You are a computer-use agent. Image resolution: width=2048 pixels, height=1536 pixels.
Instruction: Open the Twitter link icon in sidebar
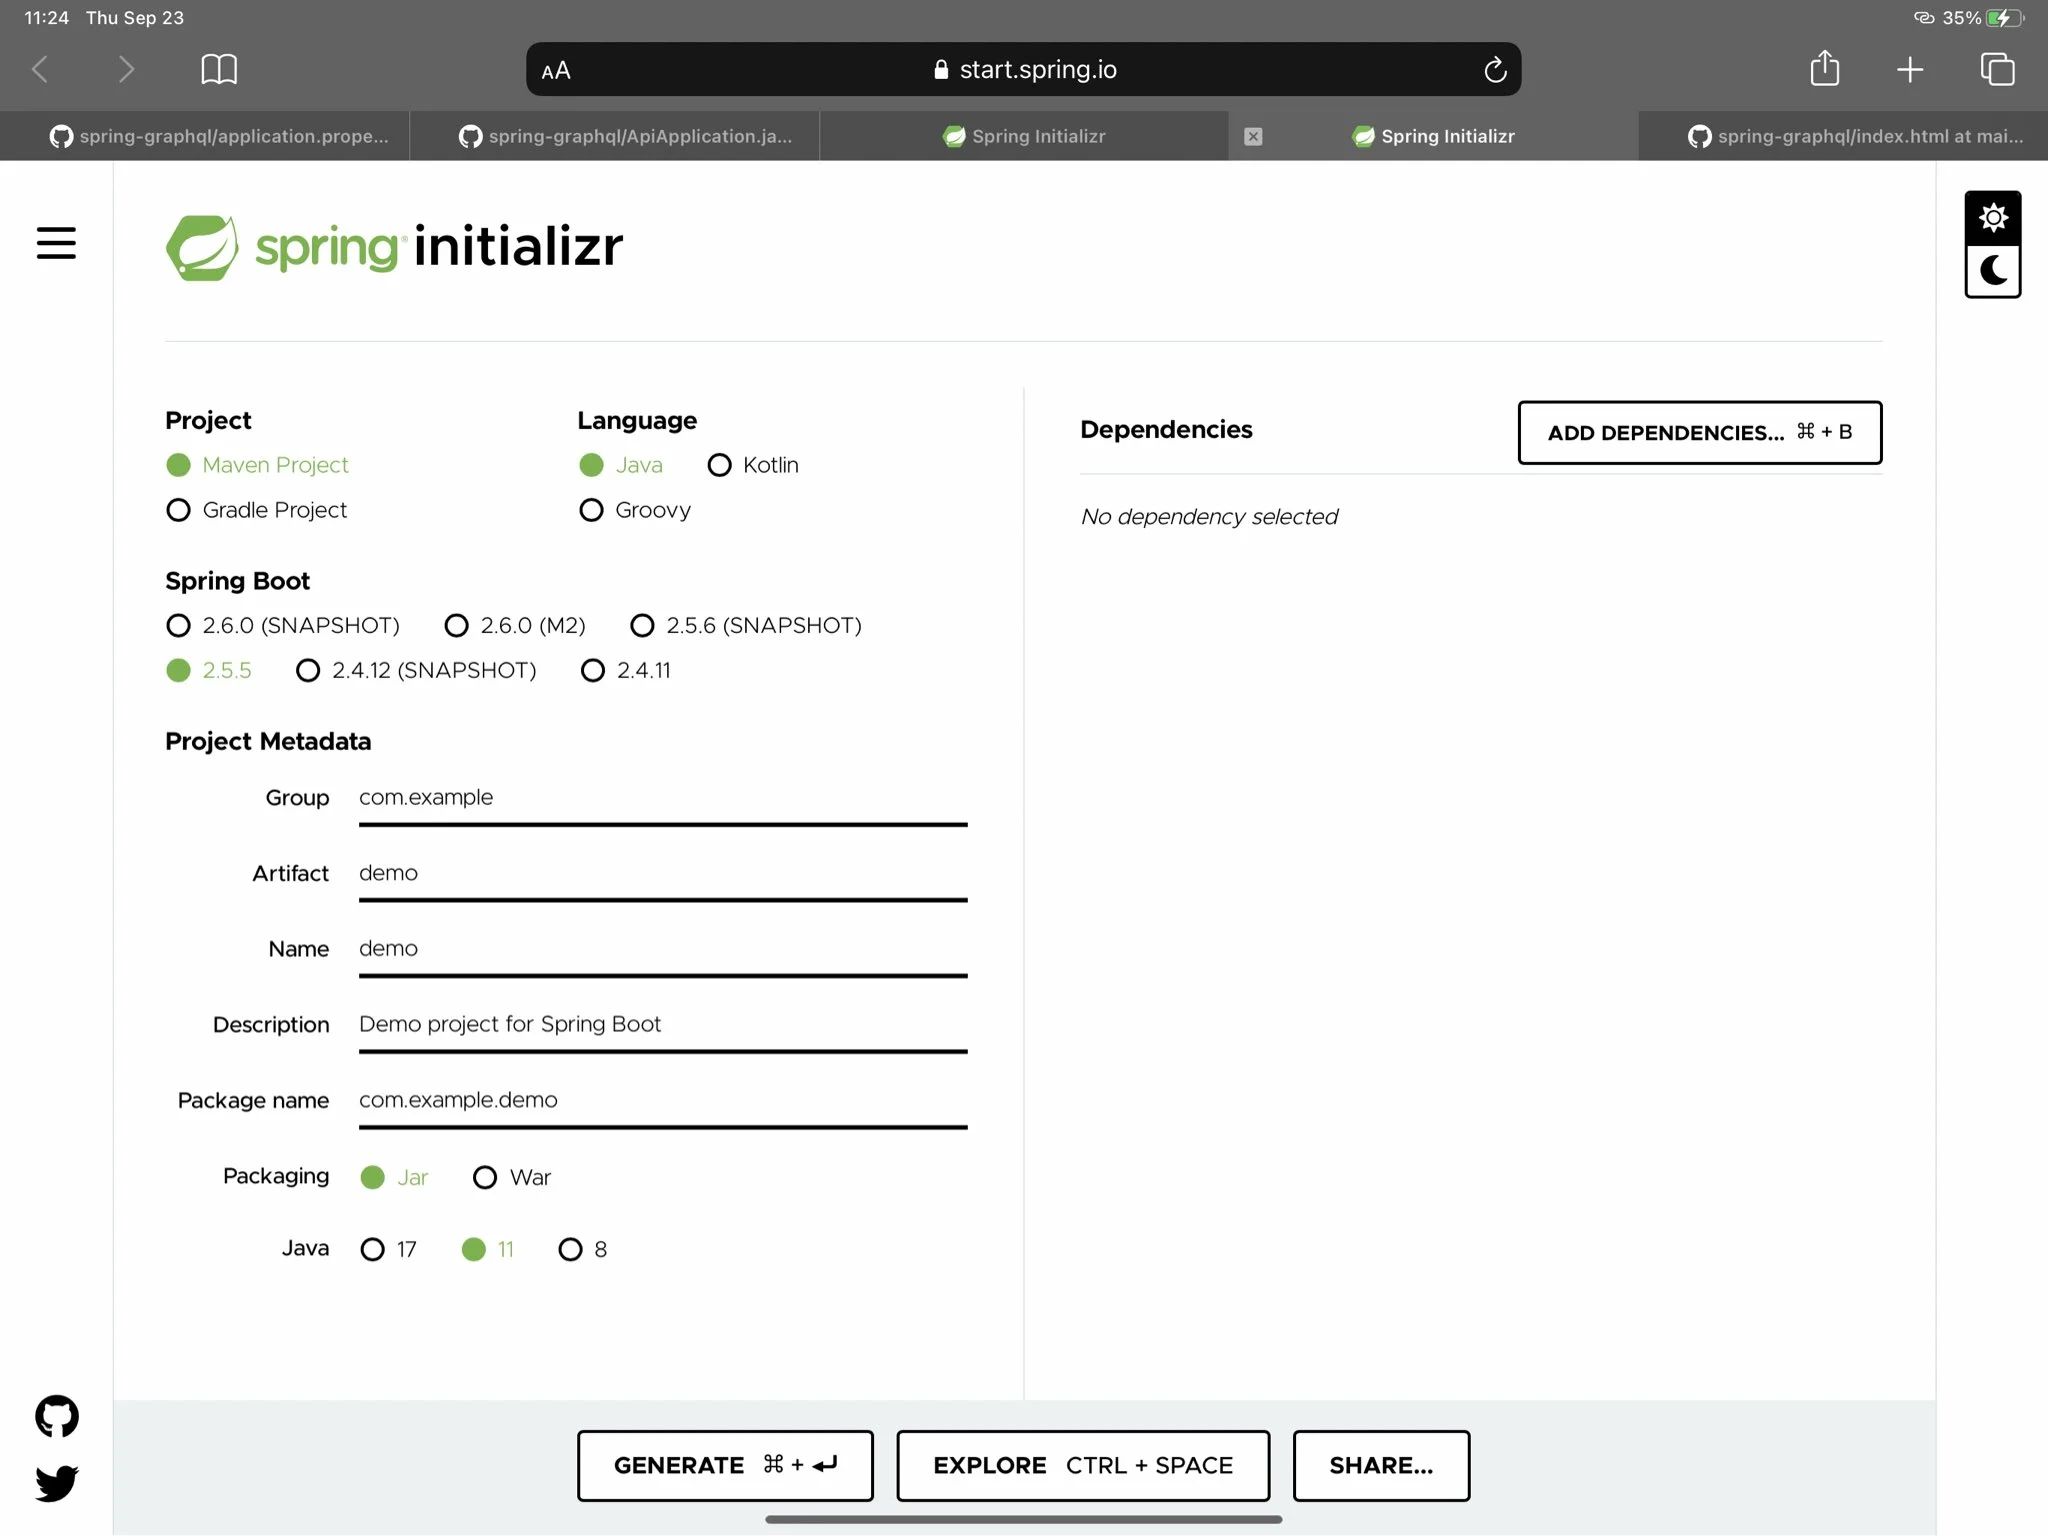point(57,1482)
